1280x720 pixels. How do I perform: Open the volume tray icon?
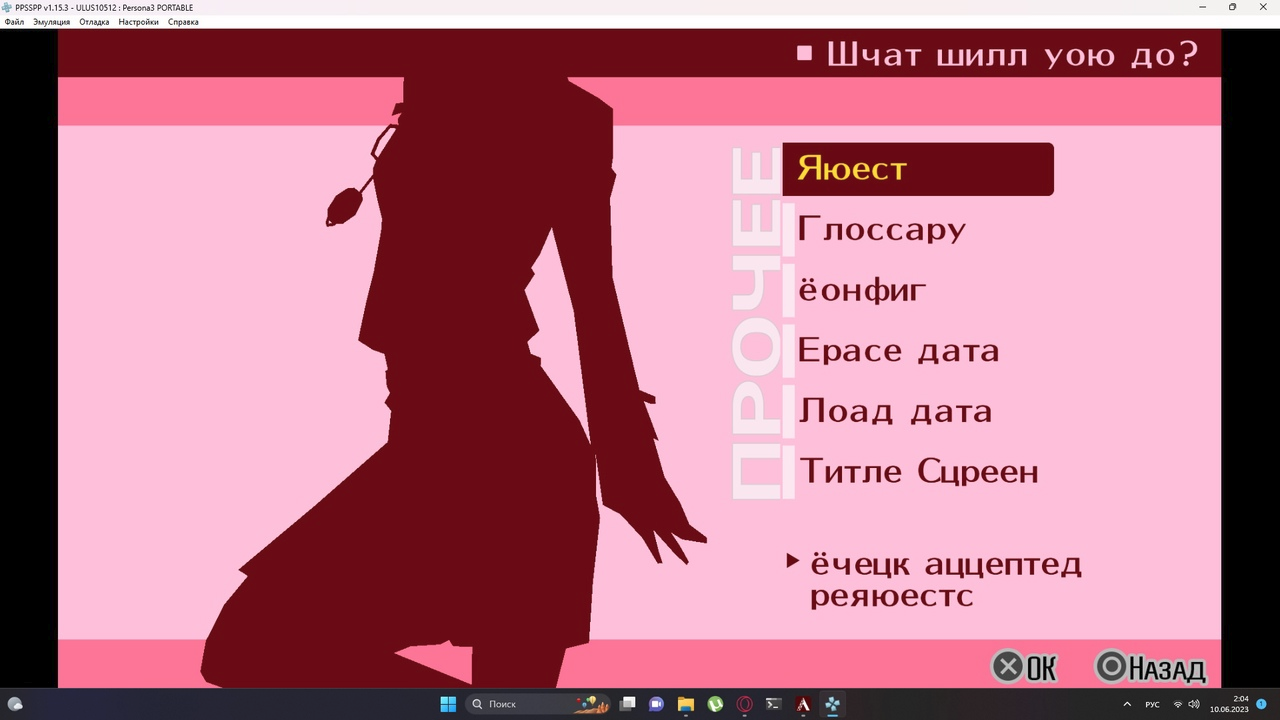coord(1193,704)
